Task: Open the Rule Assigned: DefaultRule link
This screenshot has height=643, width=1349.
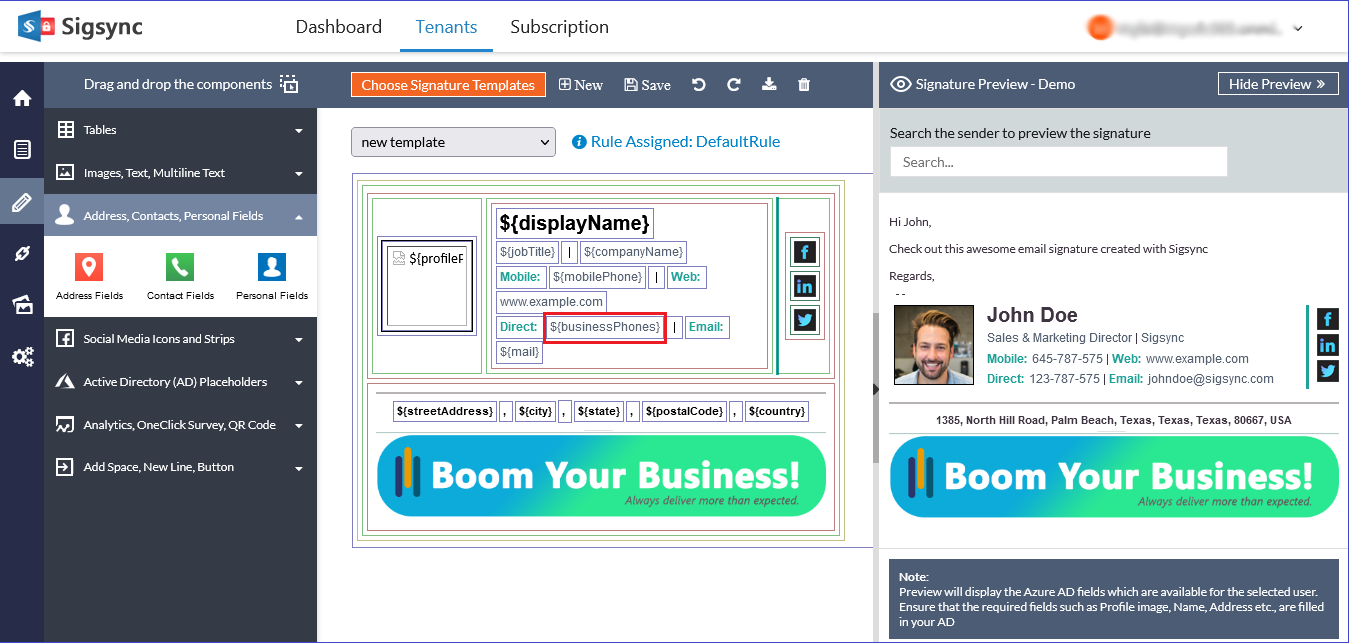Action: click(x=685, y=142)
